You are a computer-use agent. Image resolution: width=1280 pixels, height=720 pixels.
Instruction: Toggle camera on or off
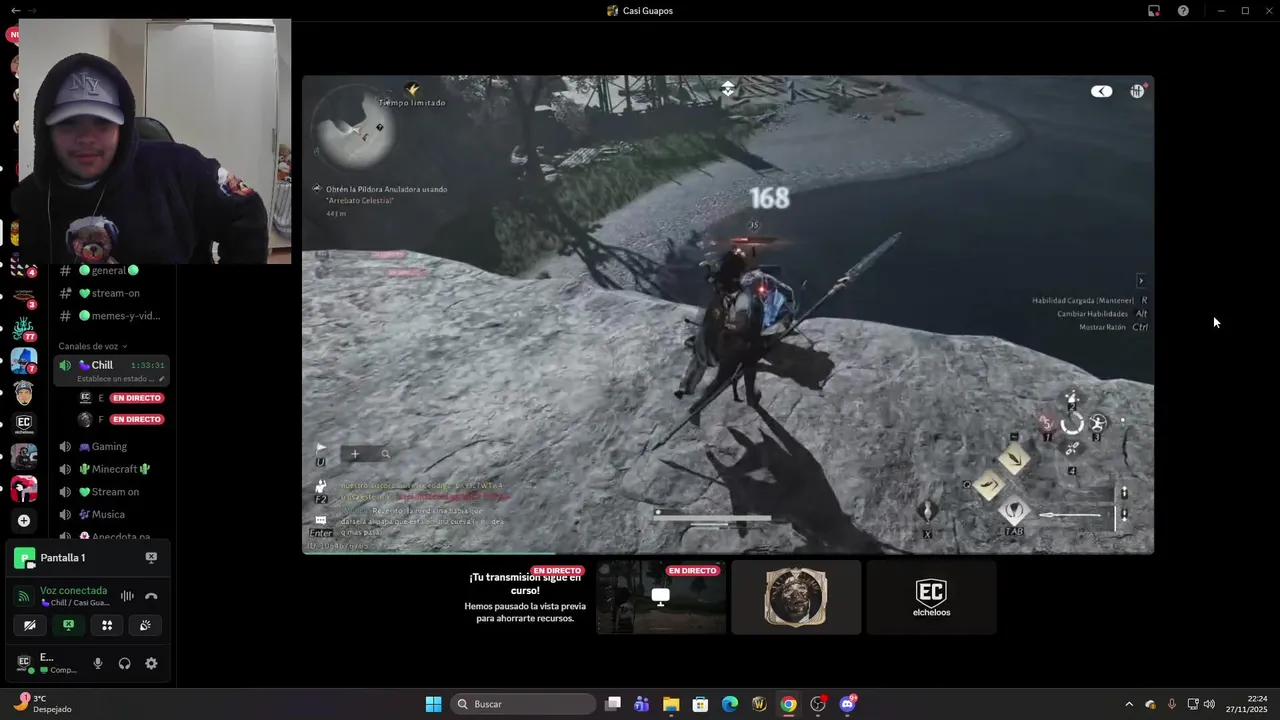[29, 625]
